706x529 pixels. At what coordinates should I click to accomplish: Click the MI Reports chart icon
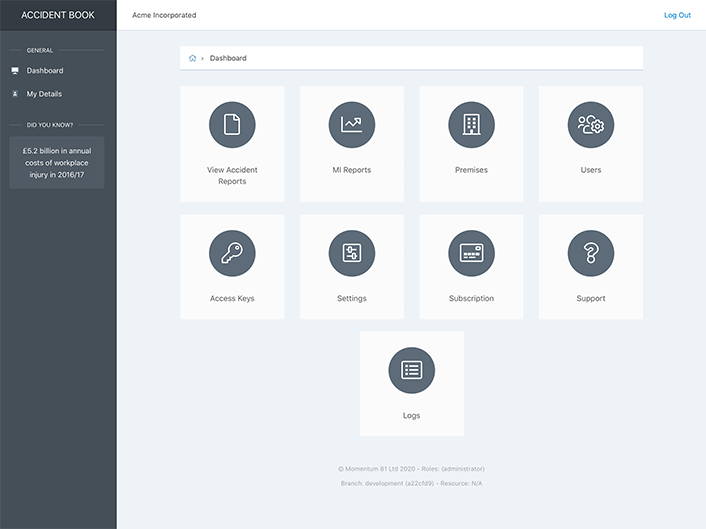click(x=351, y=125)
